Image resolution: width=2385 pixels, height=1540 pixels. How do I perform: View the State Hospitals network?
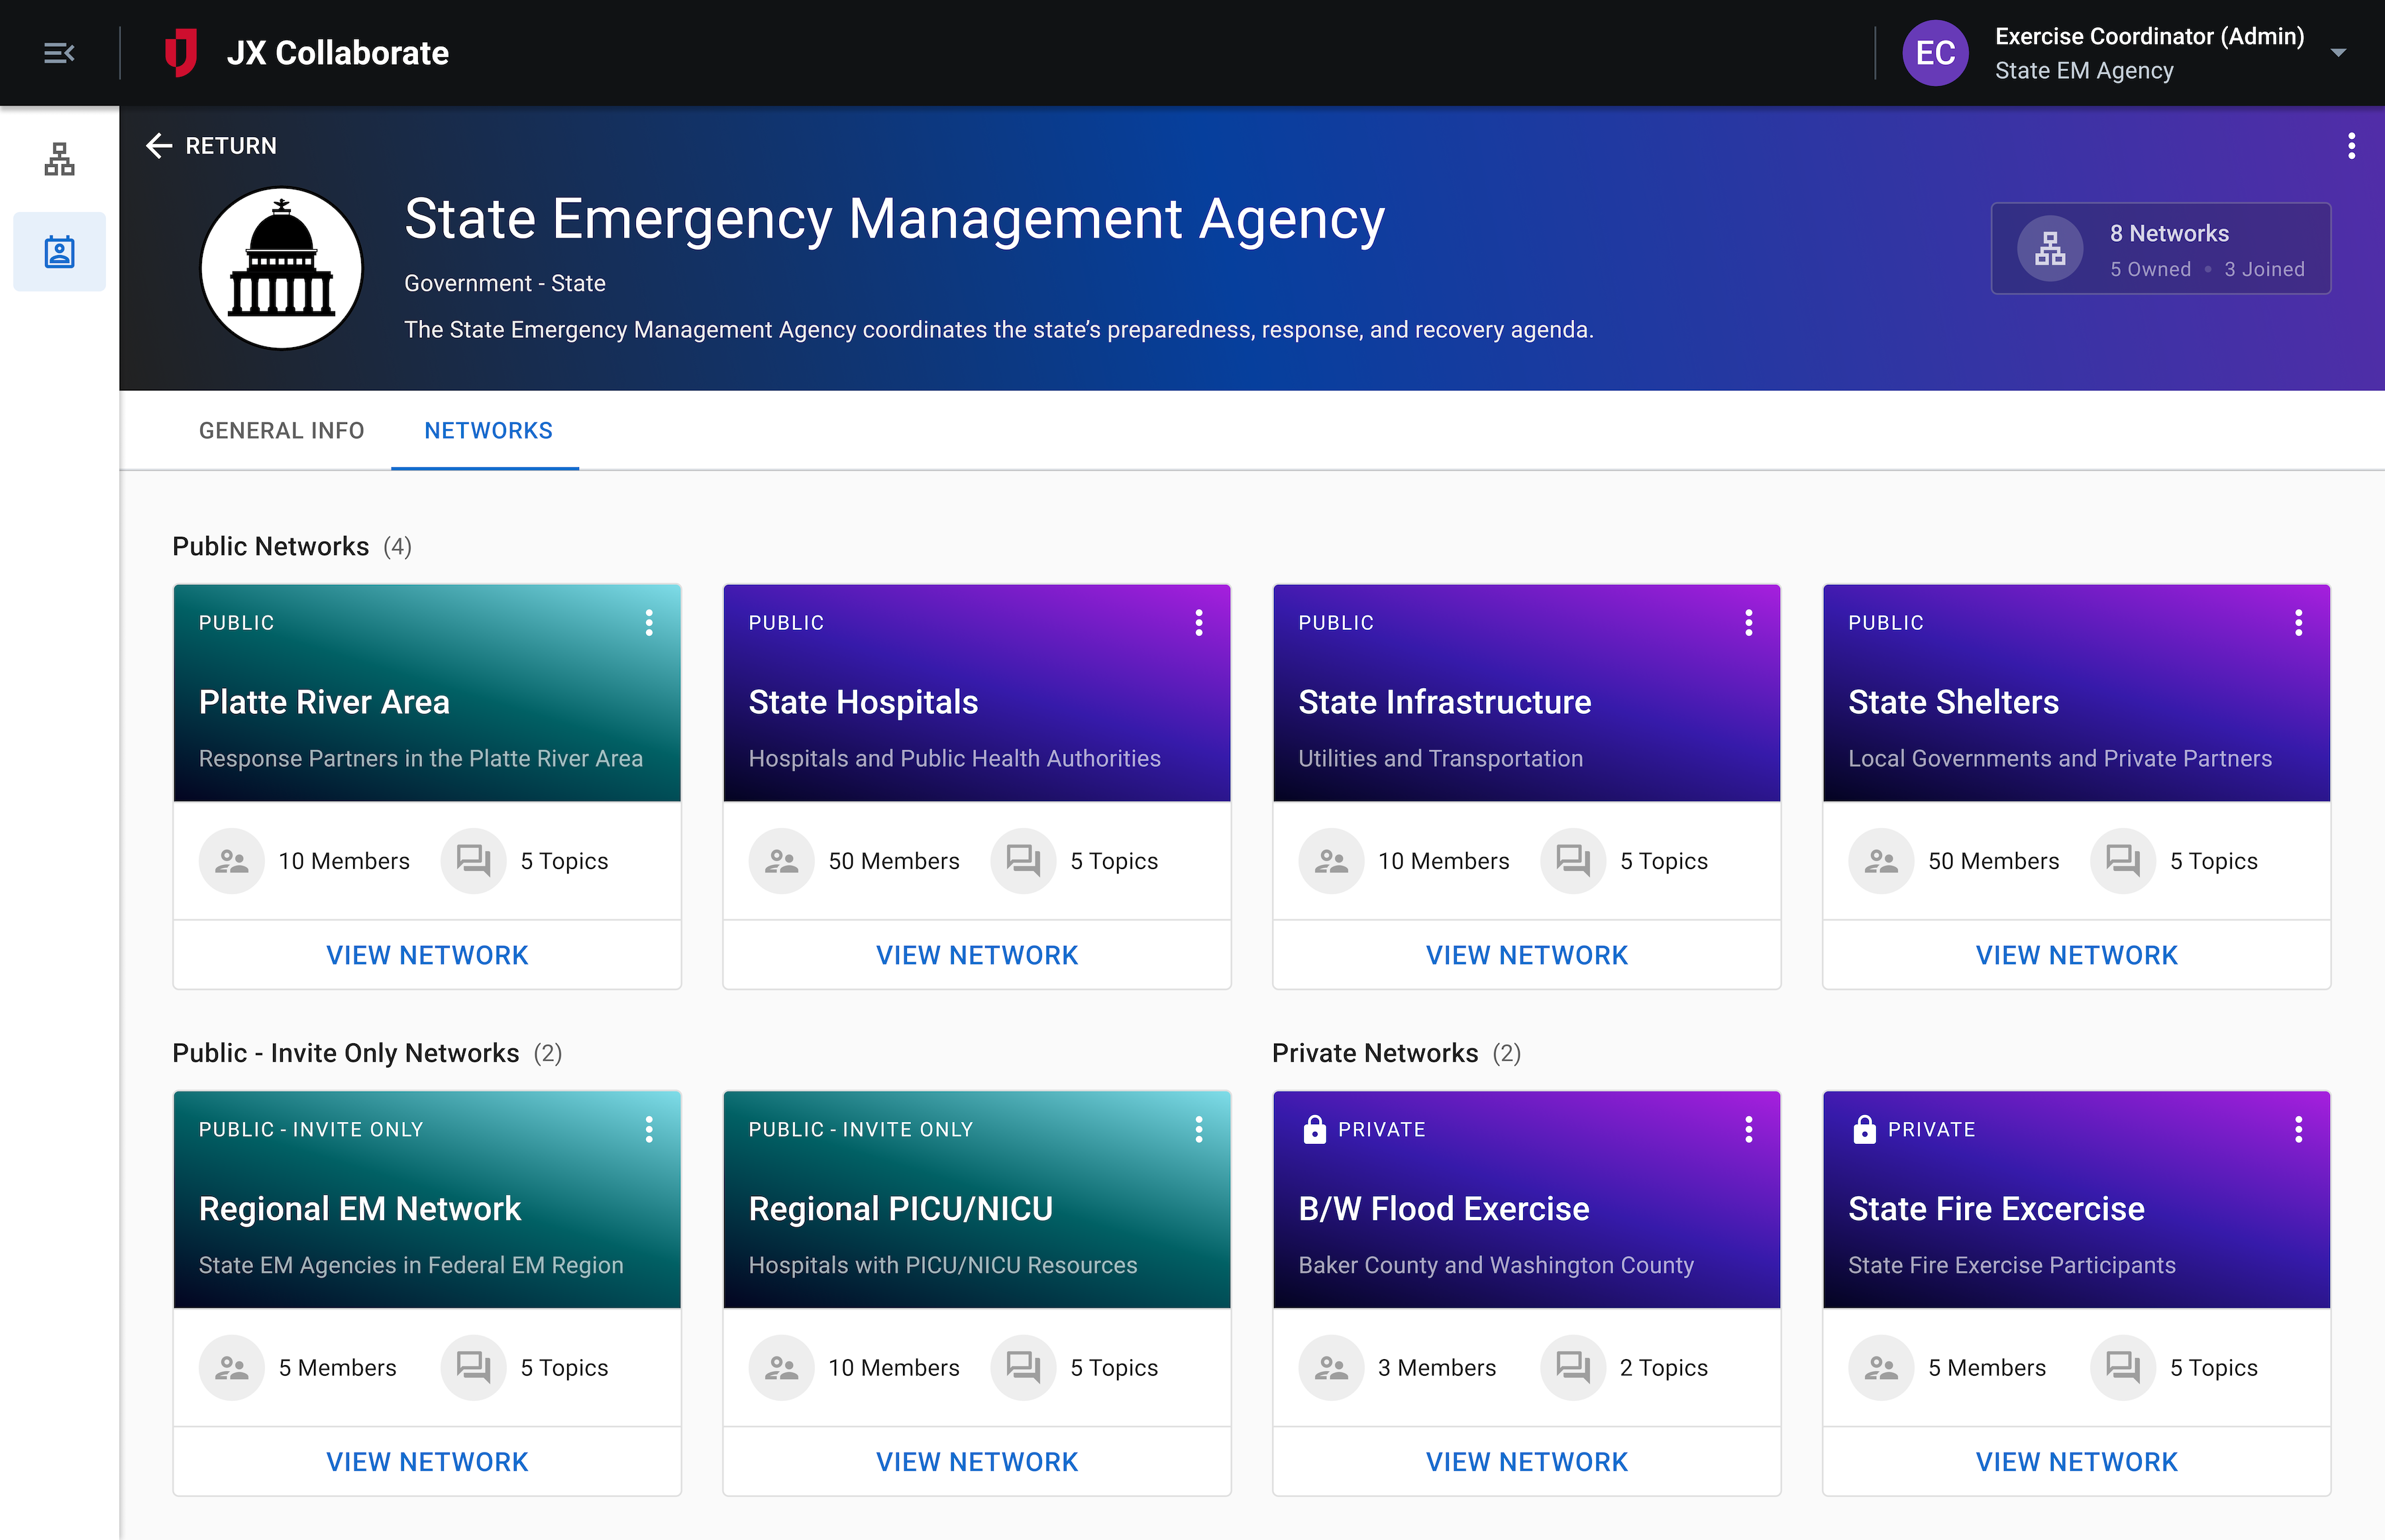point(977,955)
